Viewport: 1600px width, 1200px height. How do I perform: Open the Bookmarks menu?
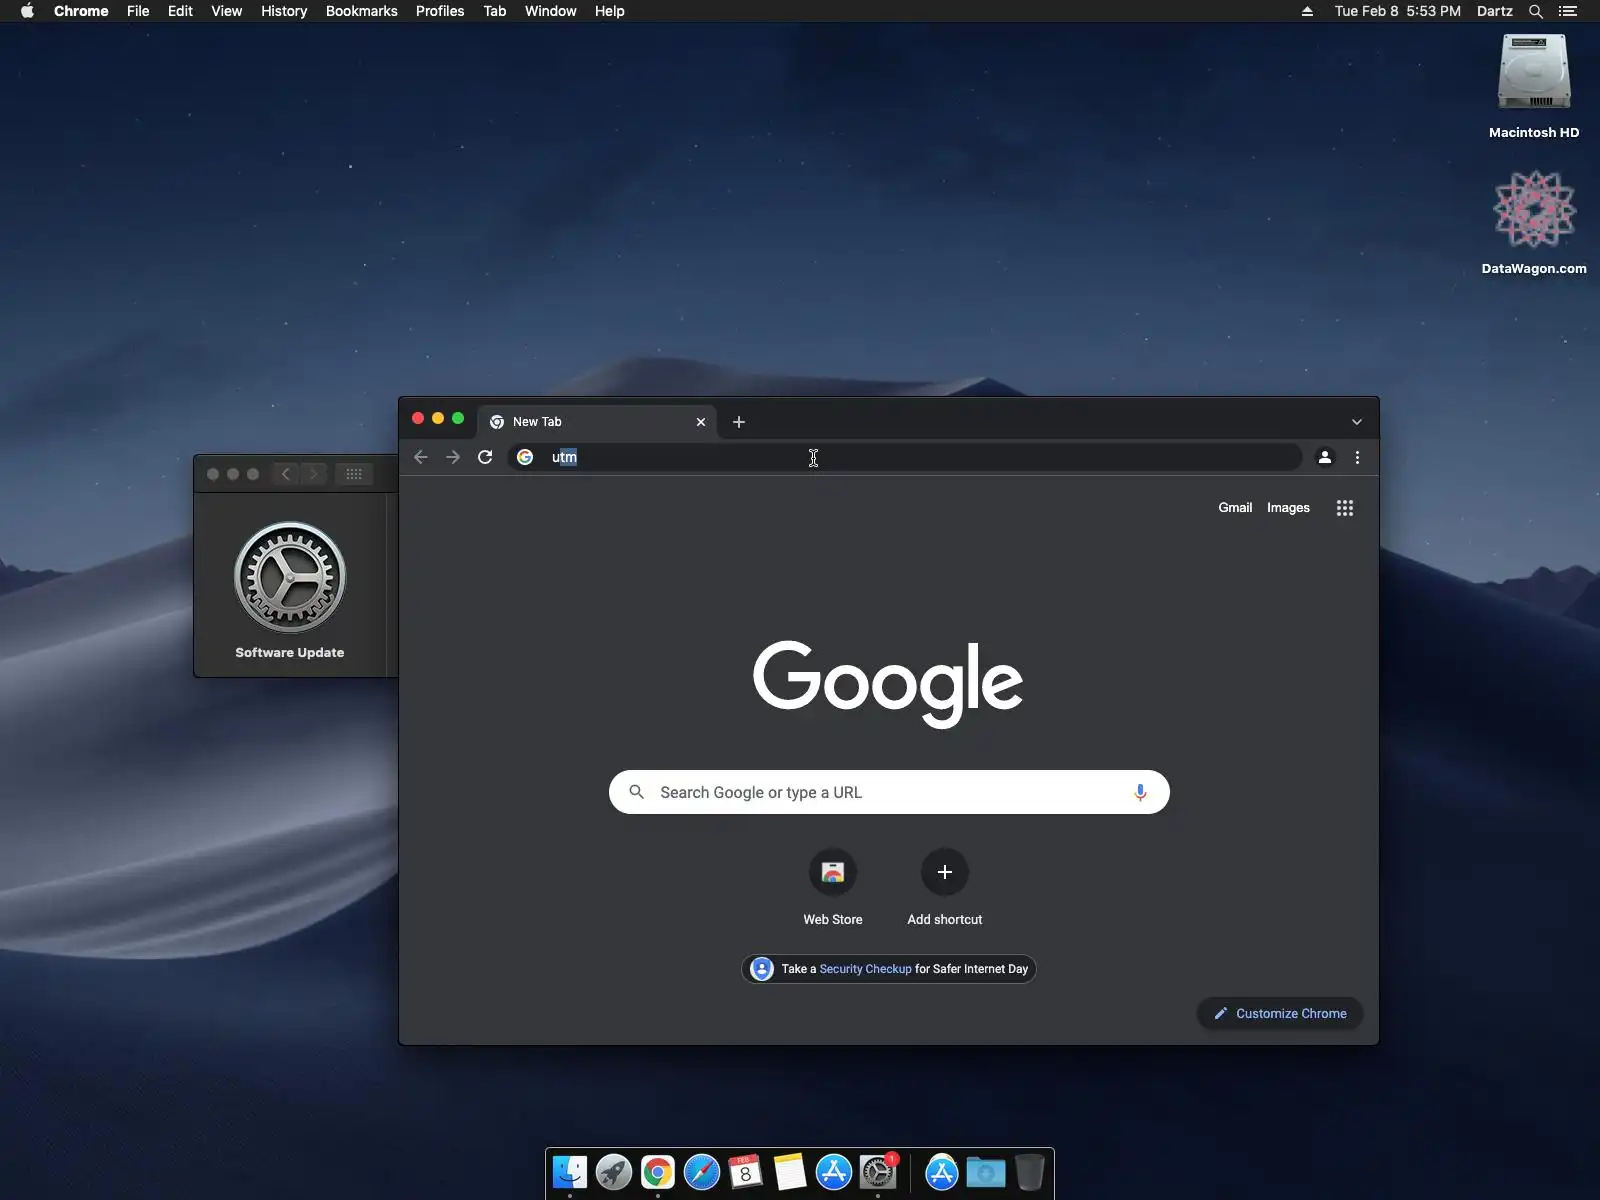click(x=362, y=11)
